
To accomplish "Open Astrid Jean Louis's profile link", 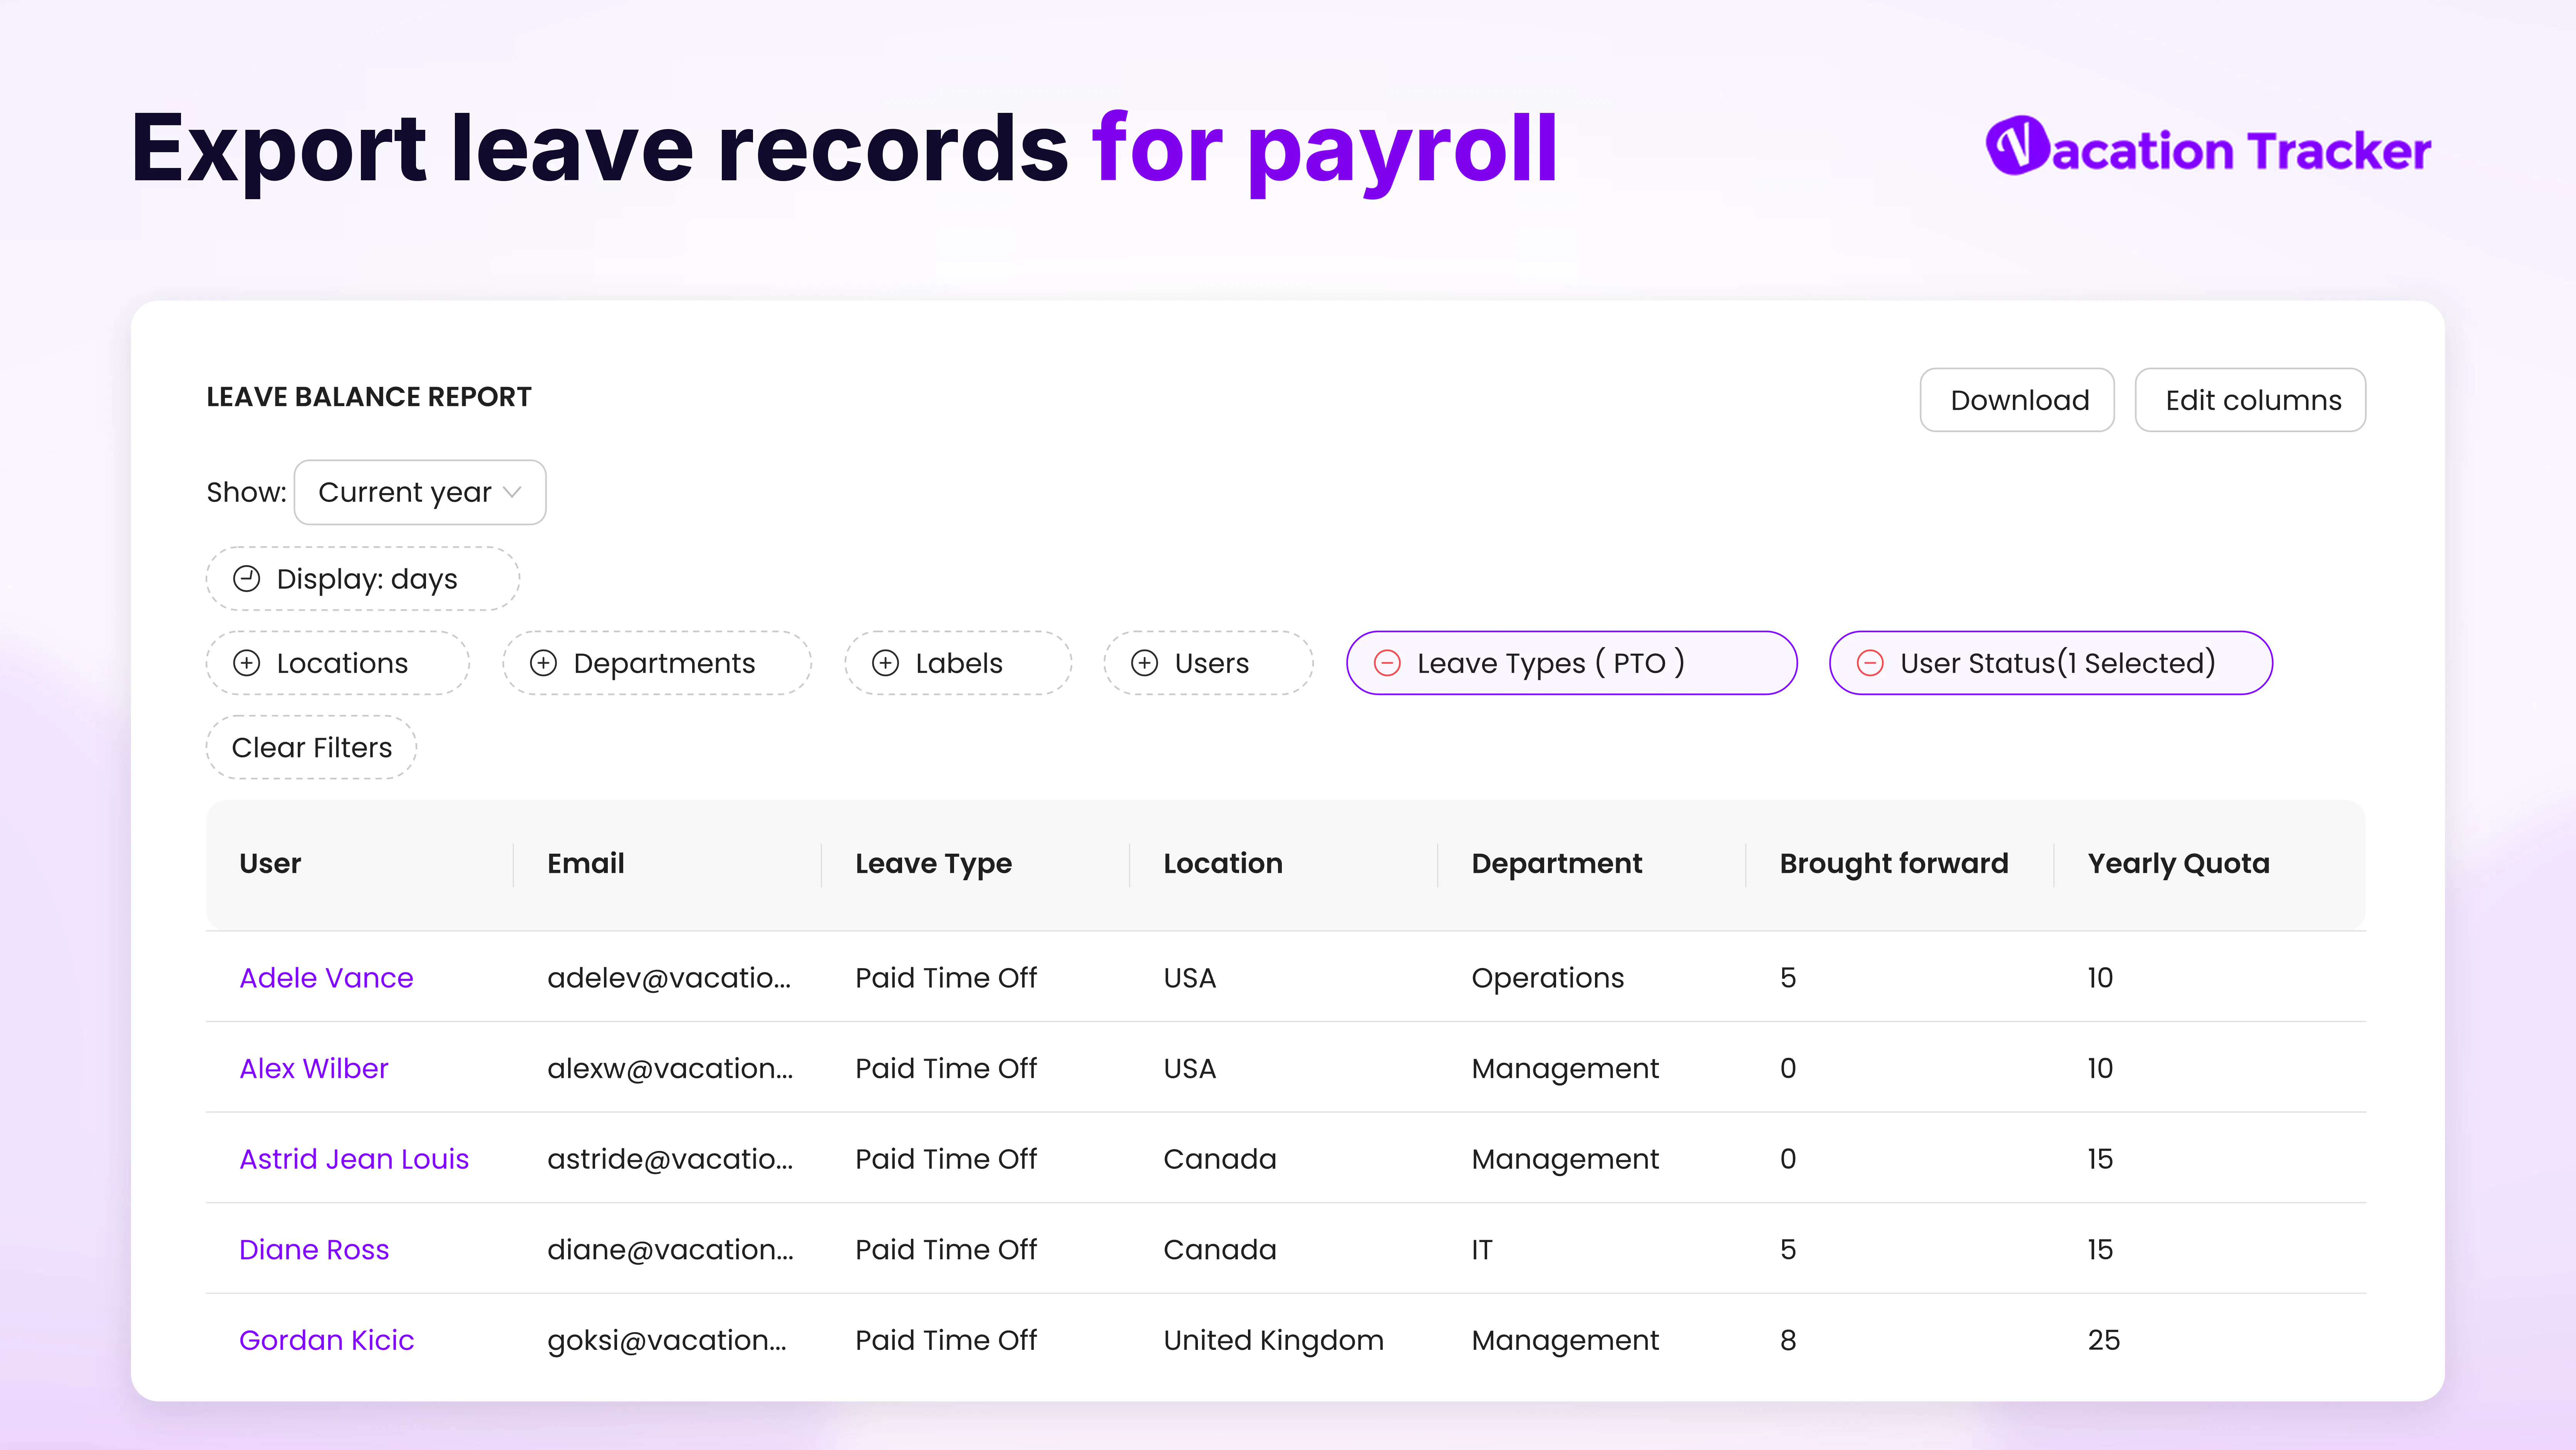I will point(354,1159).
